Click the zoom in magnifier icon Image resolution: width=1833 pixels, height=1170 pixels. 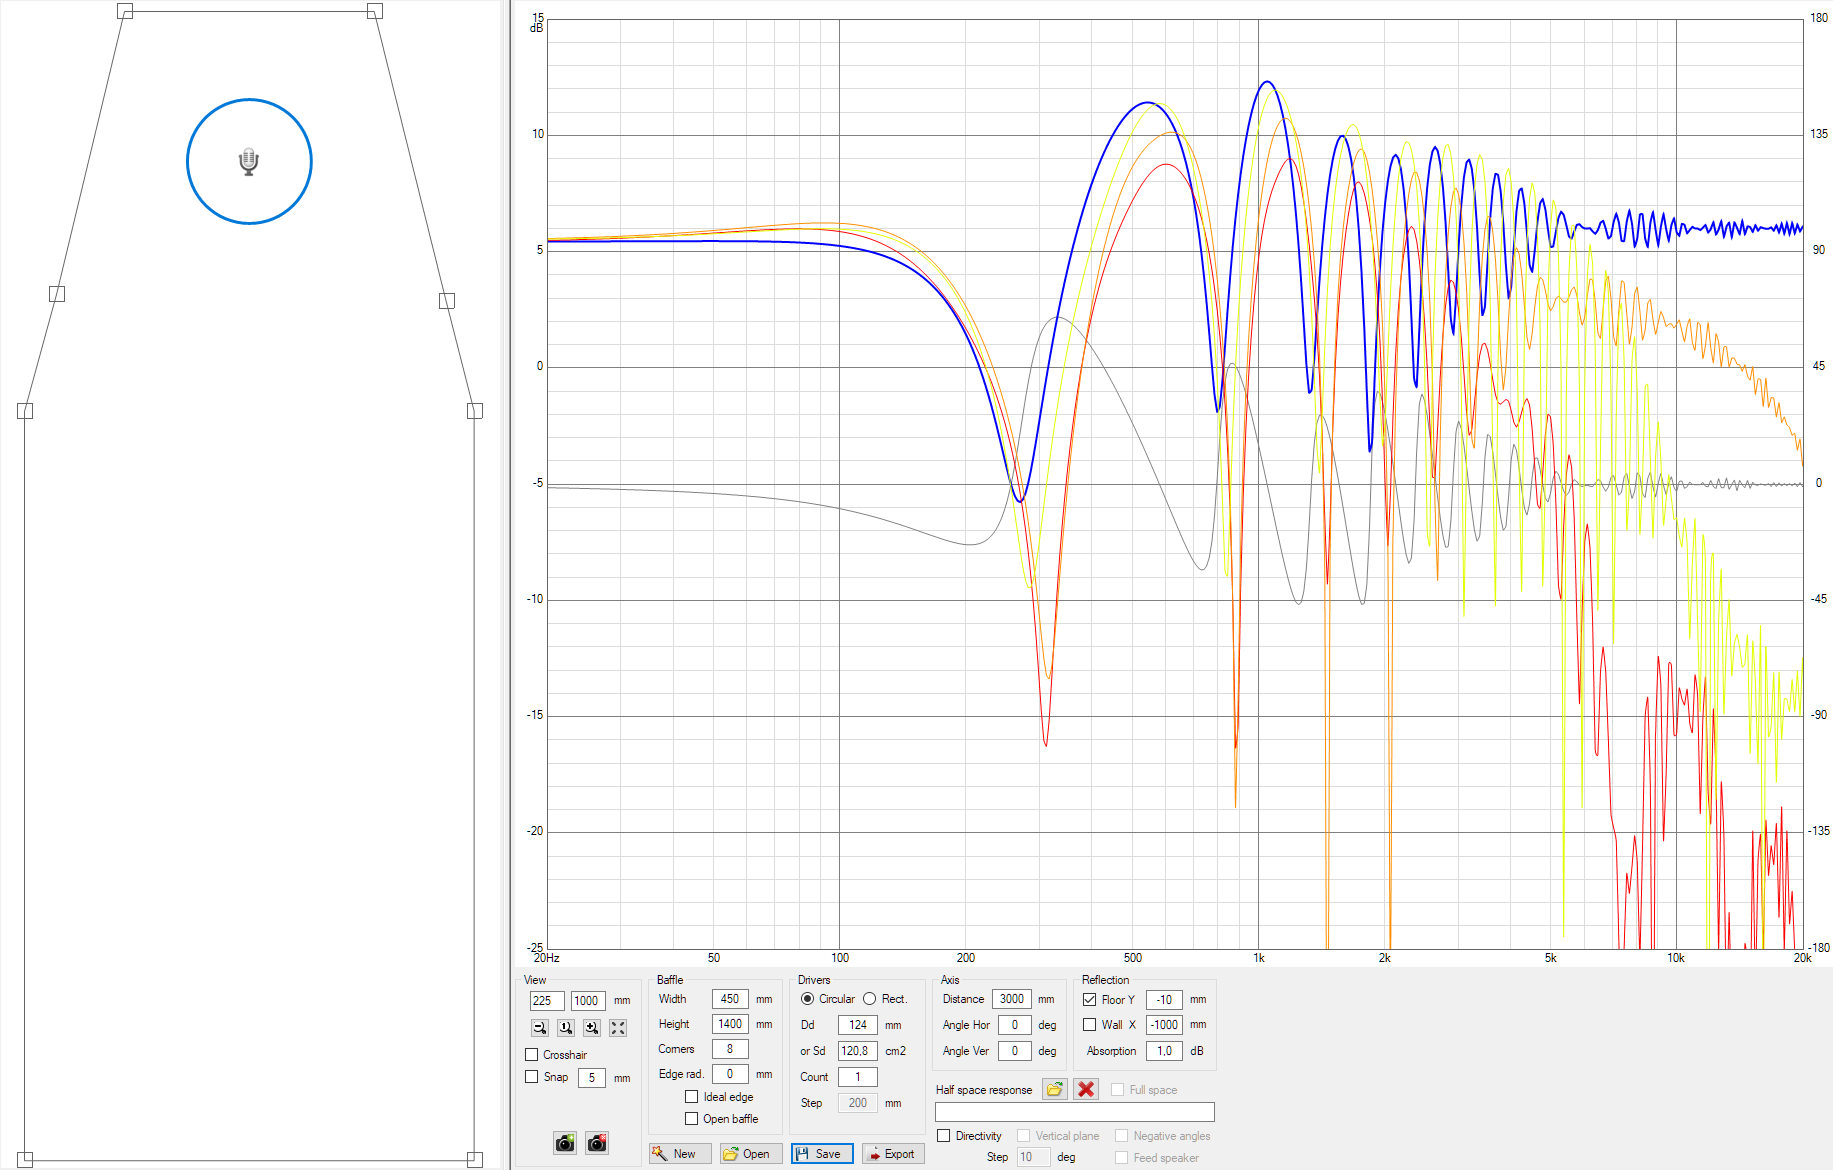point(592,1027)
